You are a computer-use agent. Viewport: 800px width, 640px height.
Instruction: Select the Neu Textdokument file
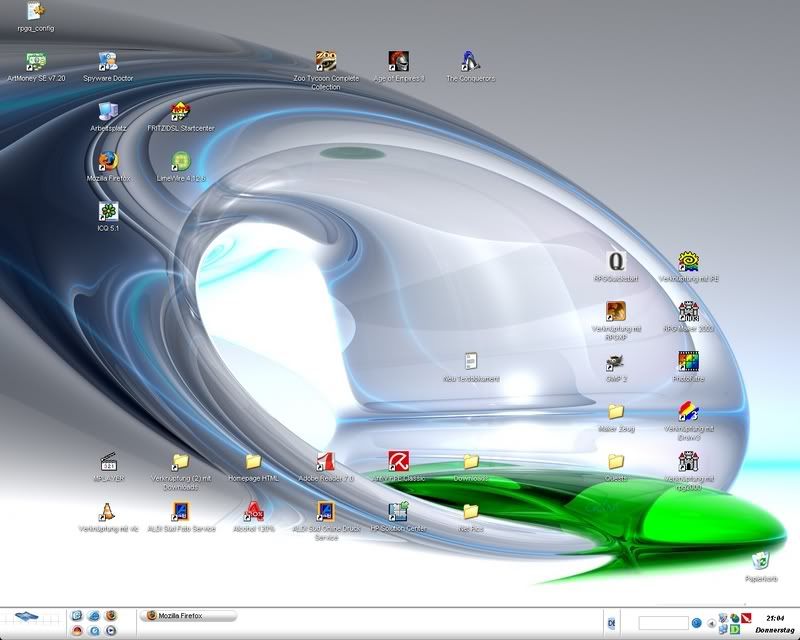[471, 361]
